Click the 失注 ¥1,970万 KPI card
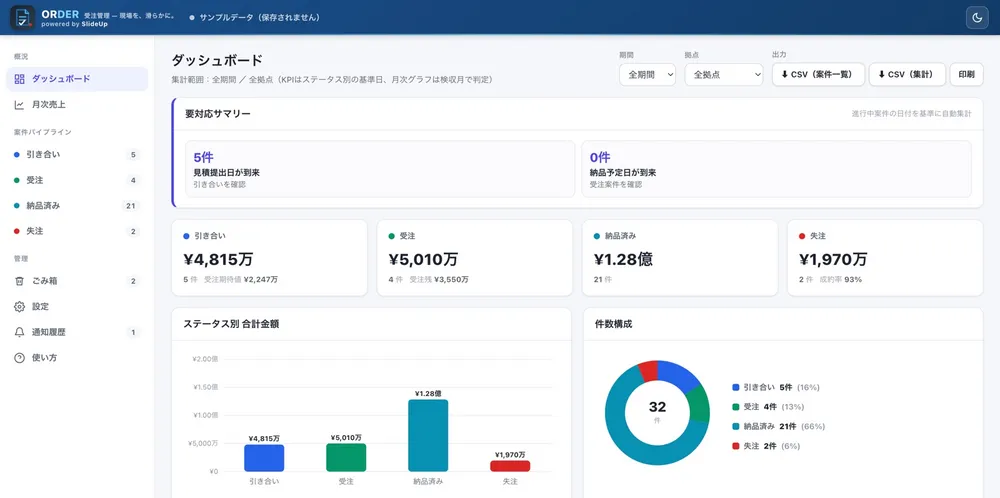1000x498 pixels. pos(885,258)
